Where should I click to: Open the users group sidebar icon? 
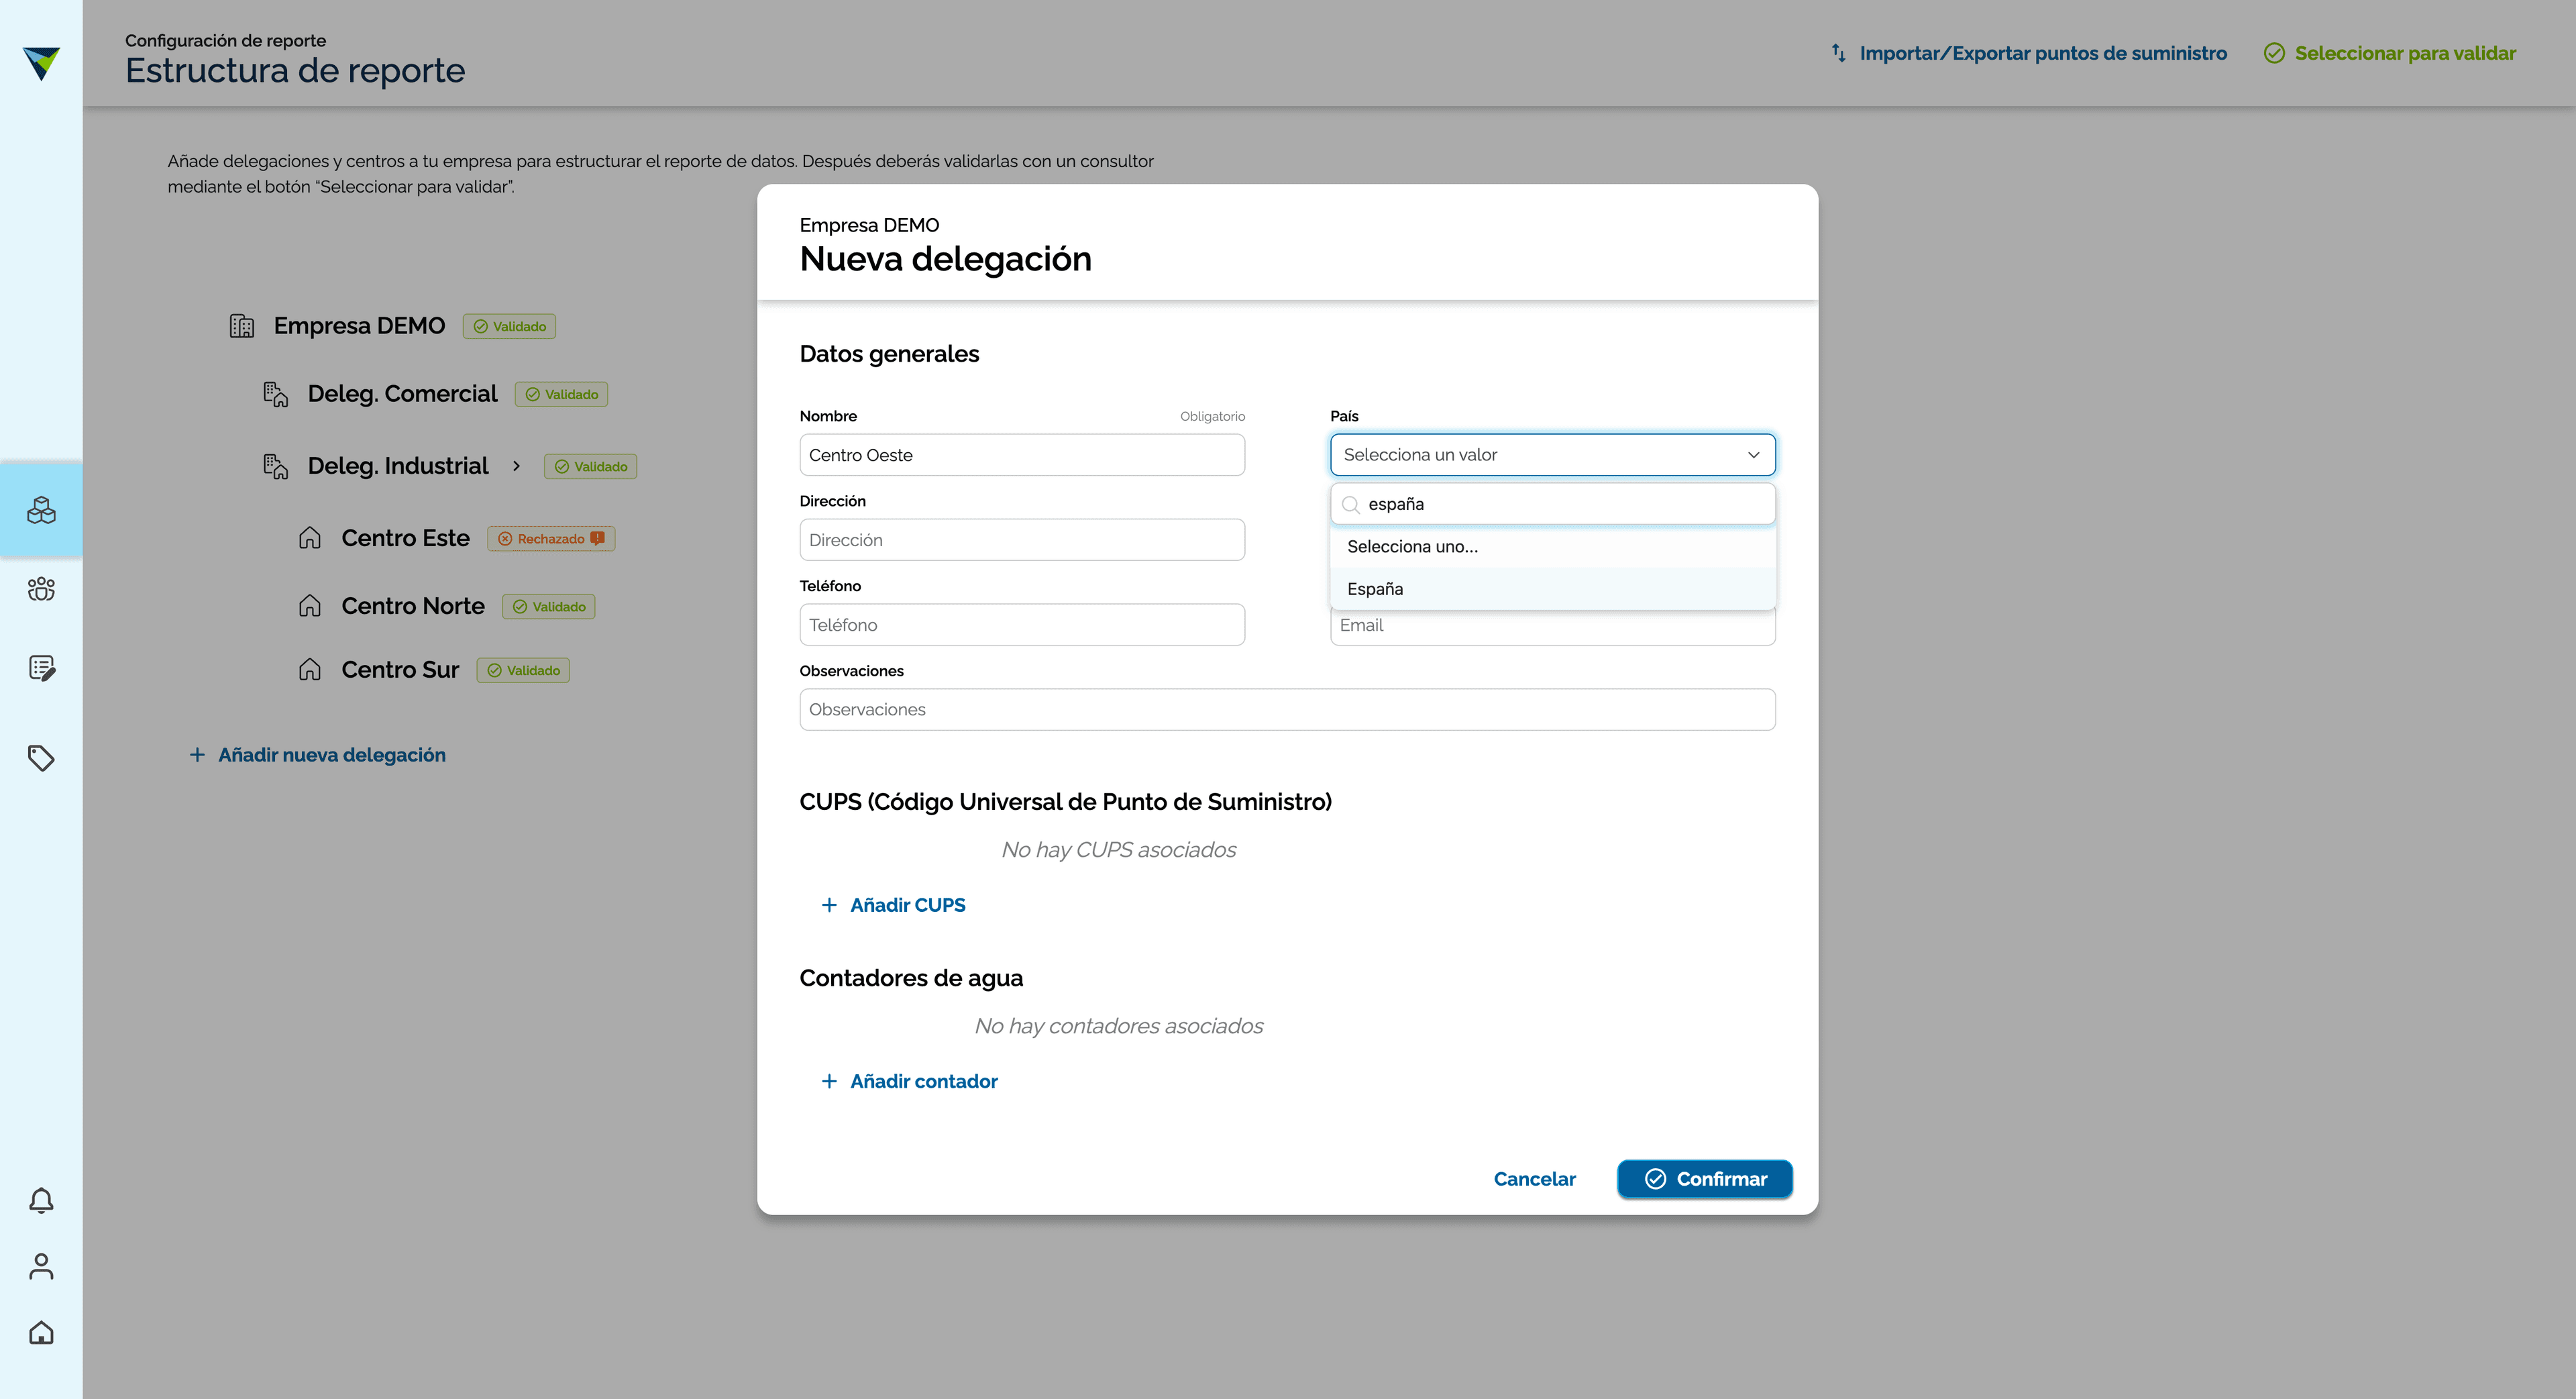41,589
